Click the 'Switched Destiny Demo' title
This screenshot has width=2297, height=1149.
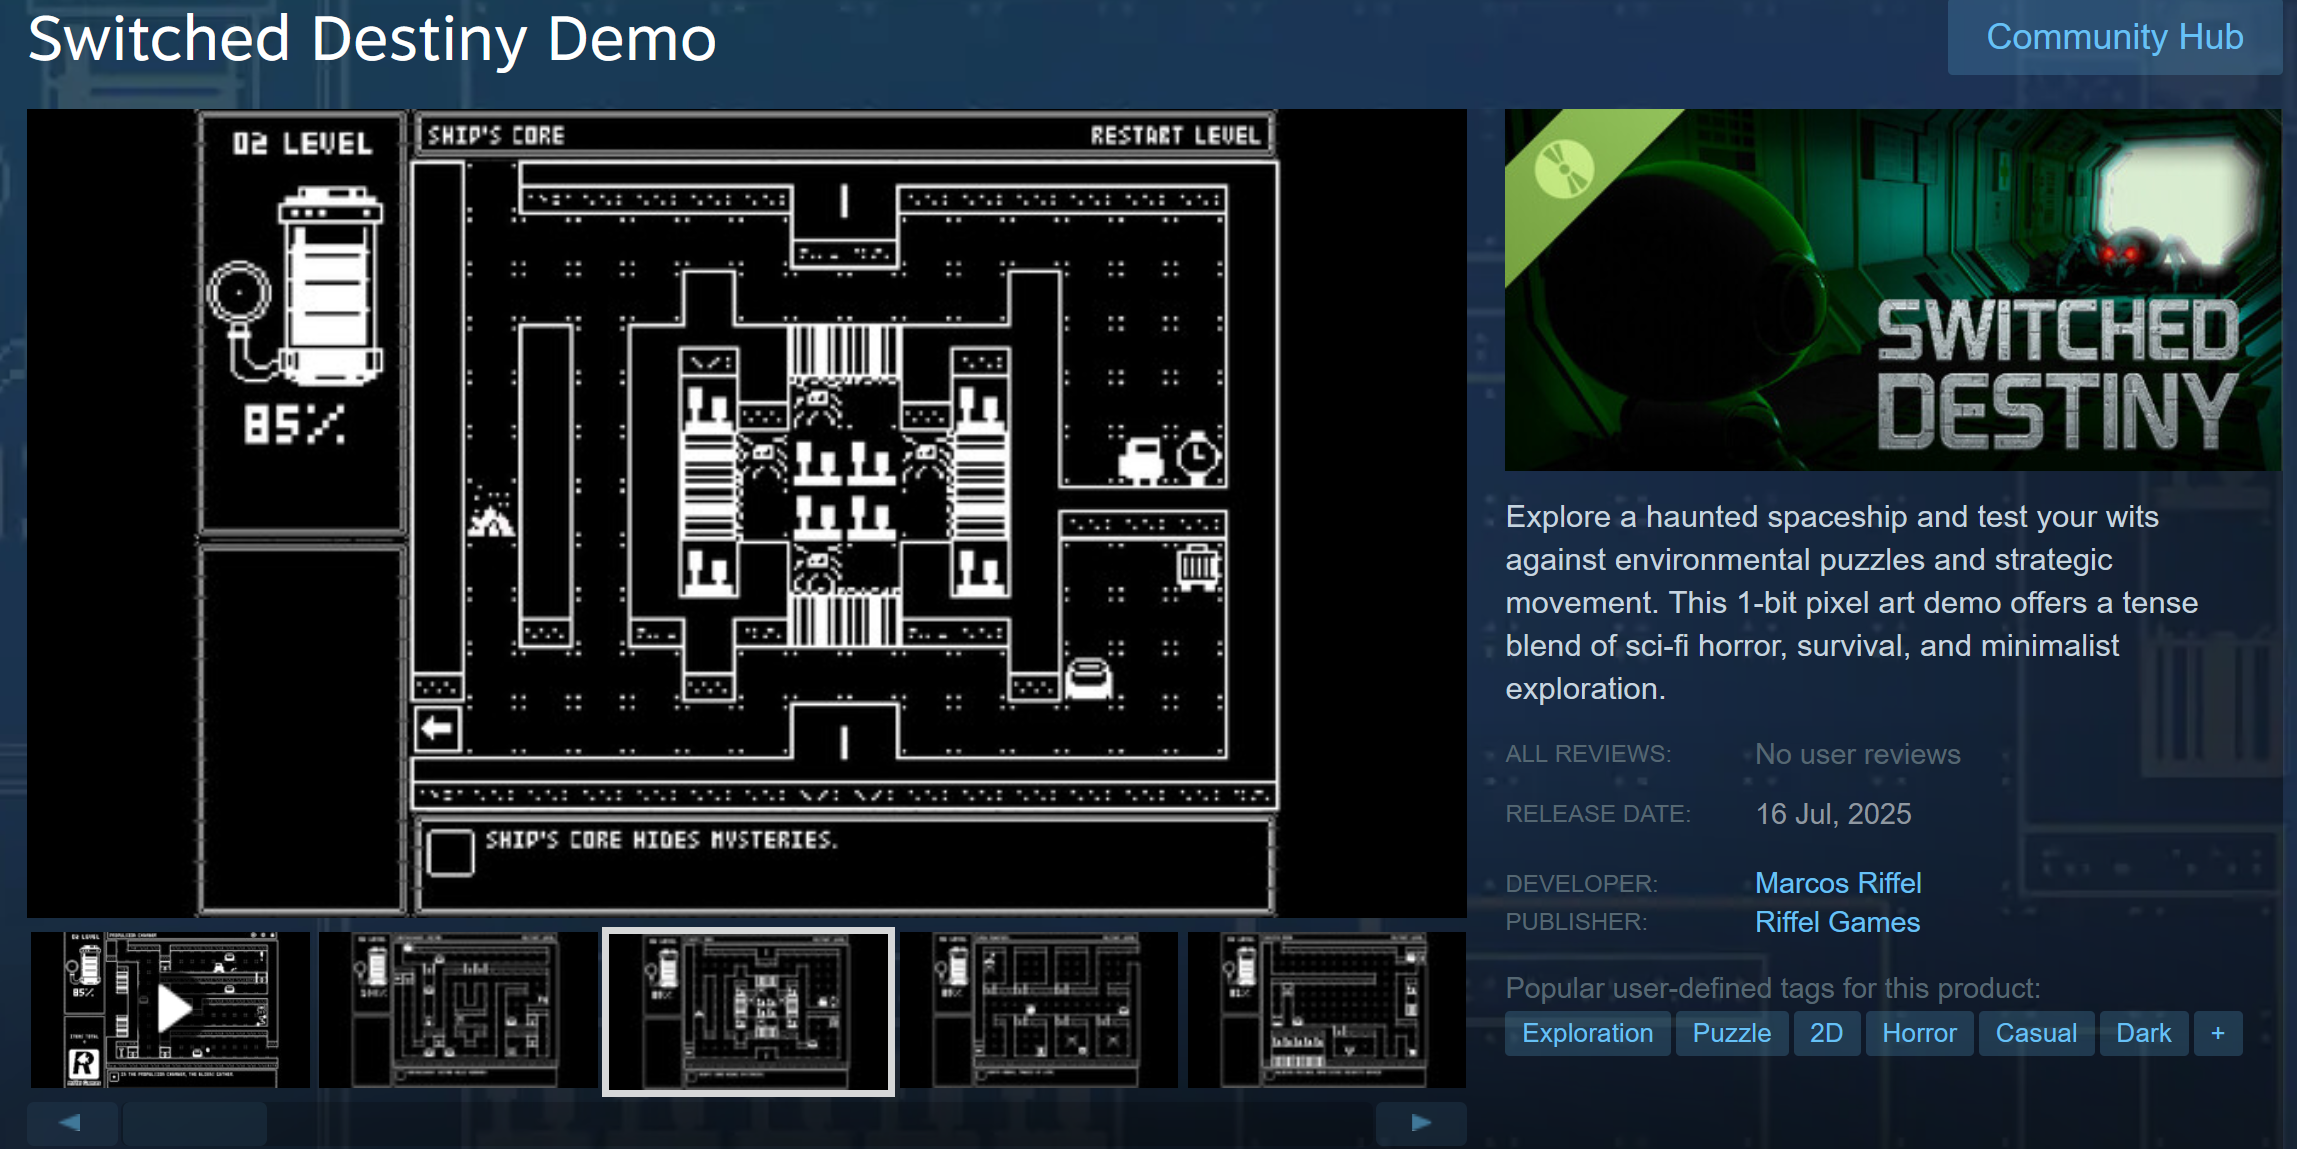click(x=372, y=40)
